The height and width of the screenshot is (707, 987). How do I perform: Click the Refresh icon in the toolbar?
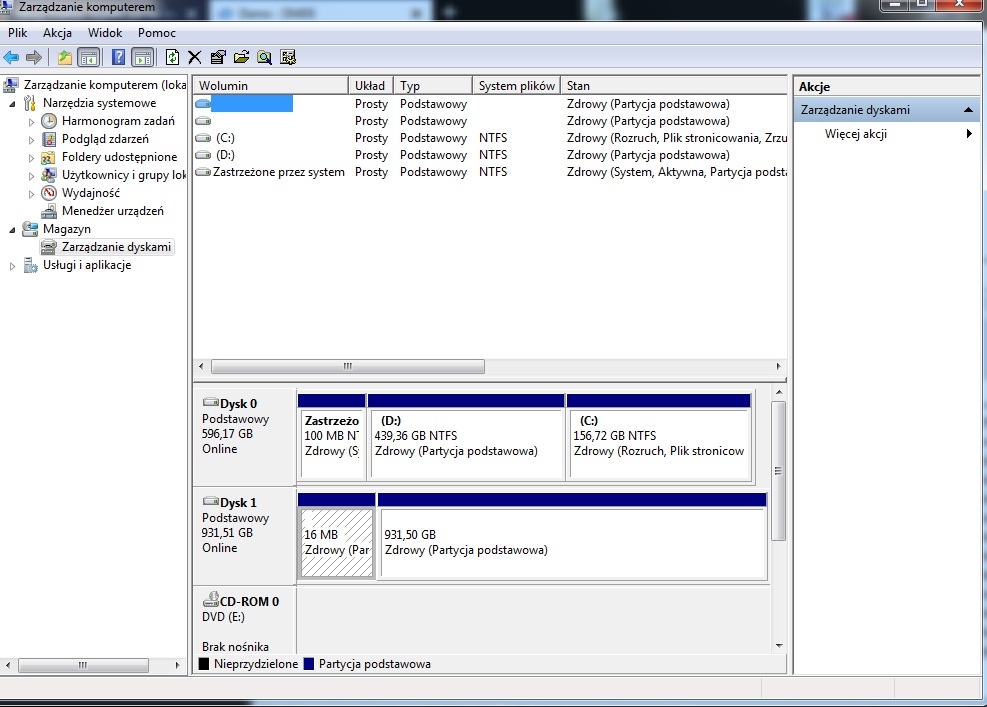point(172,58)
